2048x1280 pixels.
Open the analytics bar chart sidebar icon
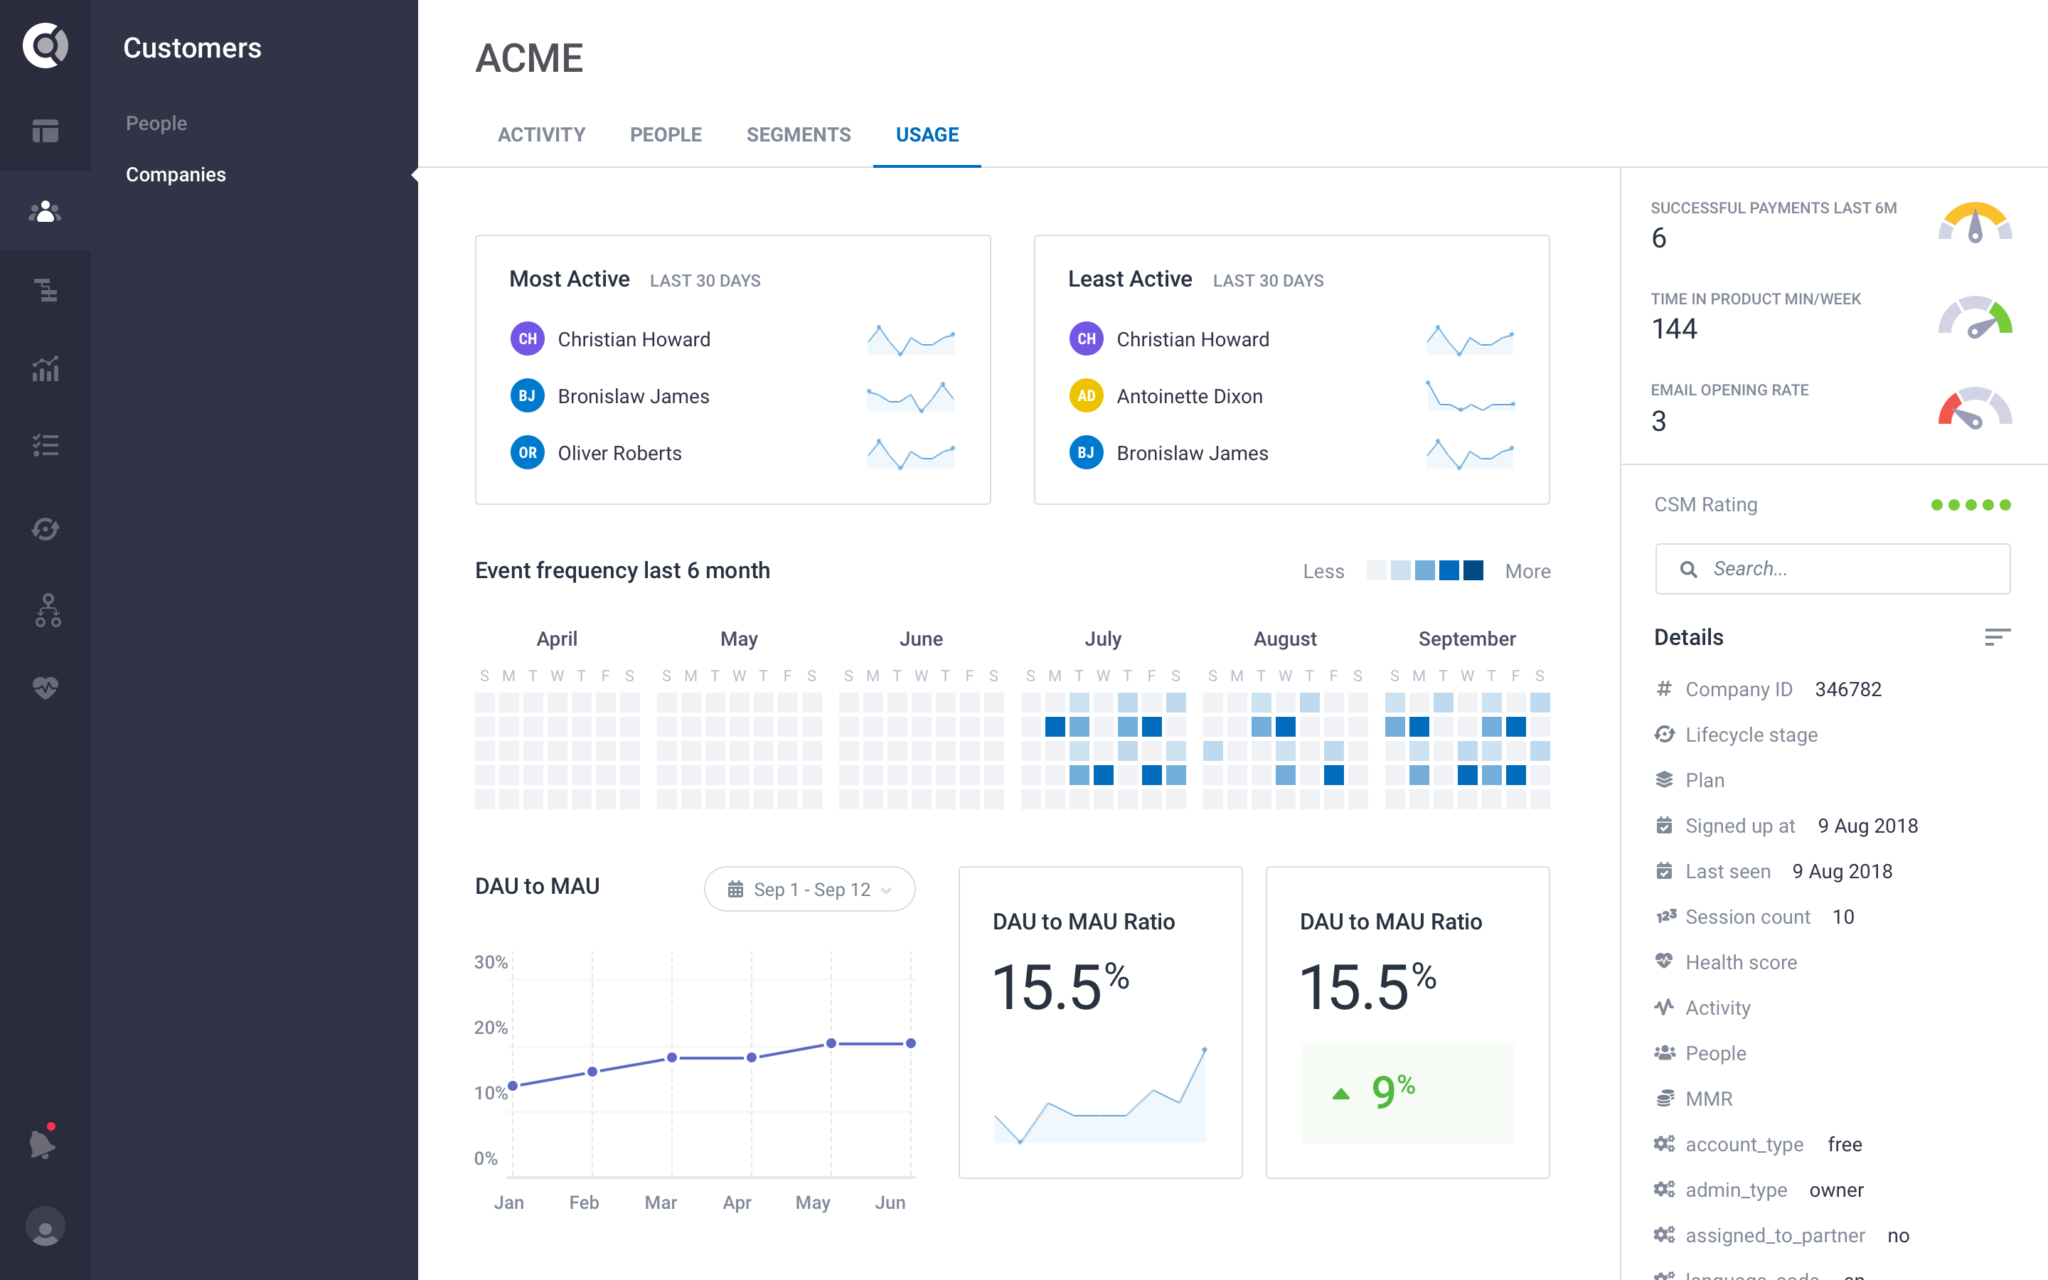[45, 369]
